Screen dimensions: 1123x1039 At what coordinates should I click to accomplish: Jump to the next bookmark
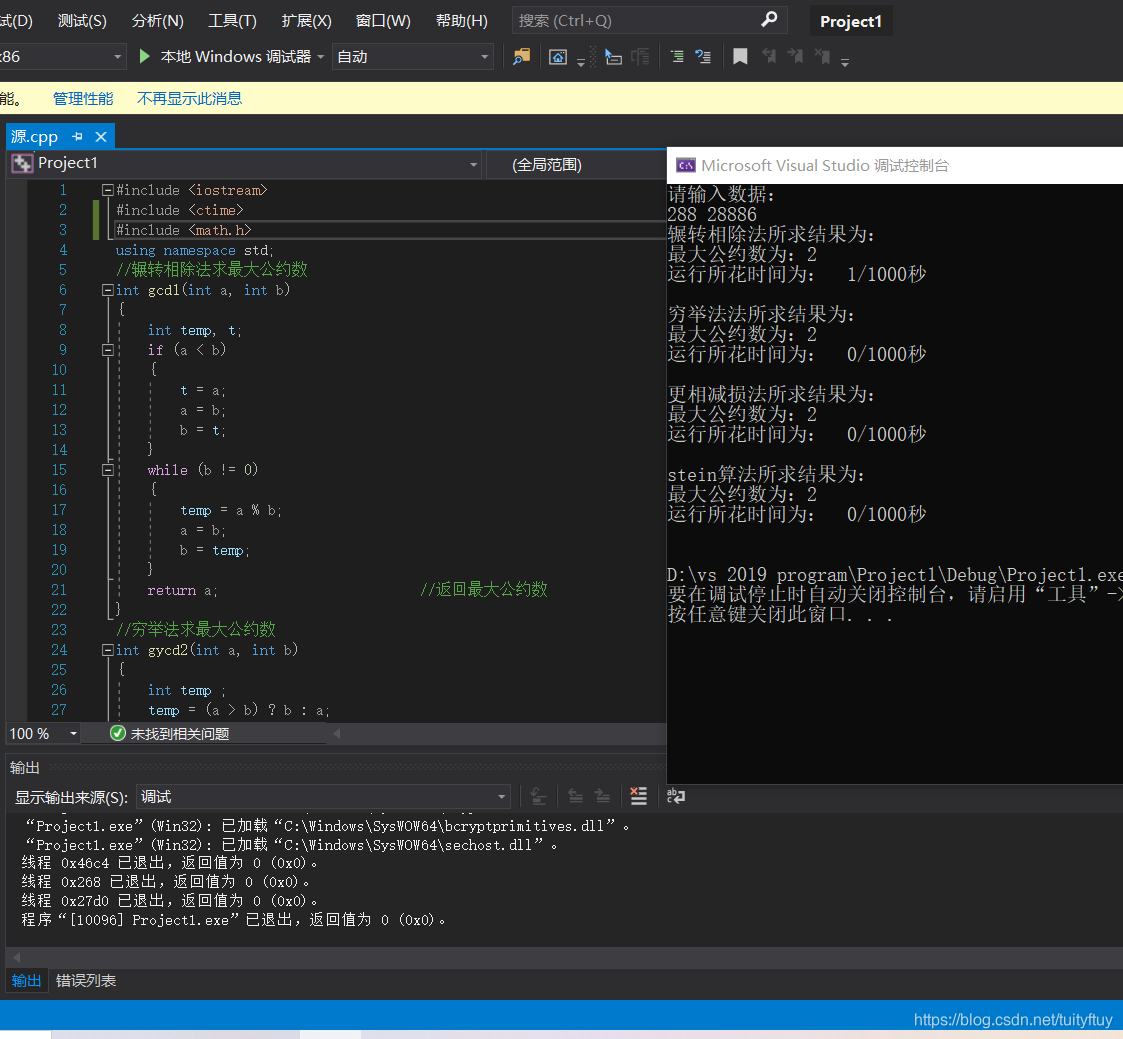(x=796, y=56)
